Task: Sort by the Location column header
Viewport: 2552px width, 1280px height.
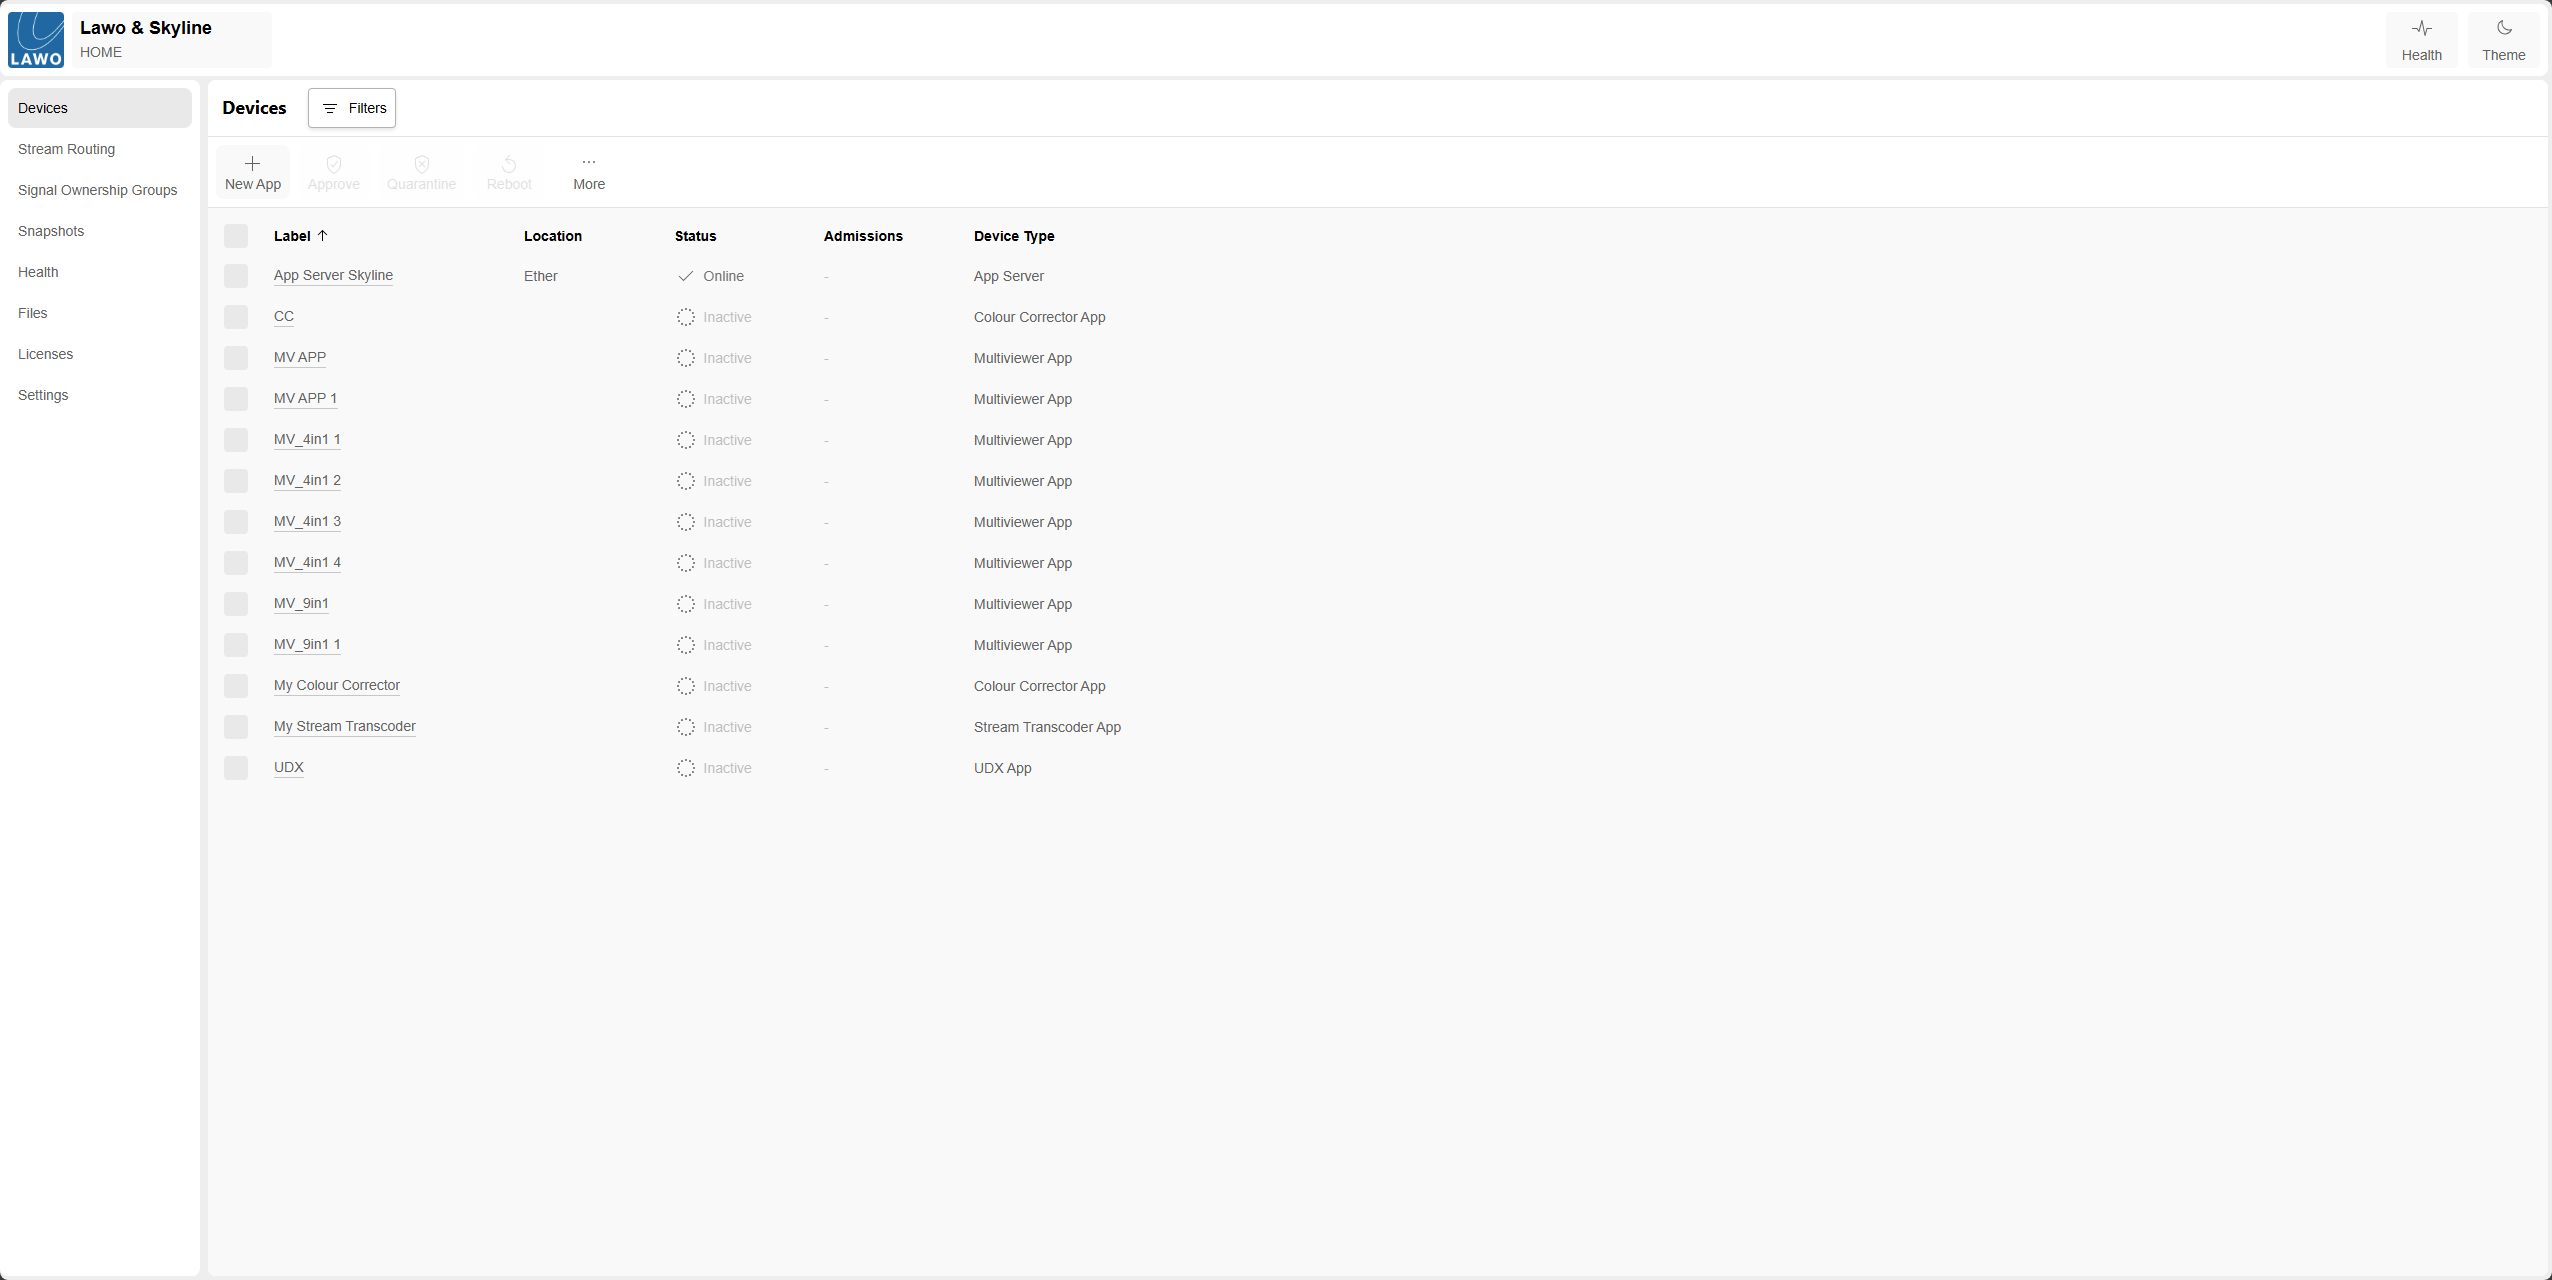Action: pyautogui.click(x=553, y=236)
